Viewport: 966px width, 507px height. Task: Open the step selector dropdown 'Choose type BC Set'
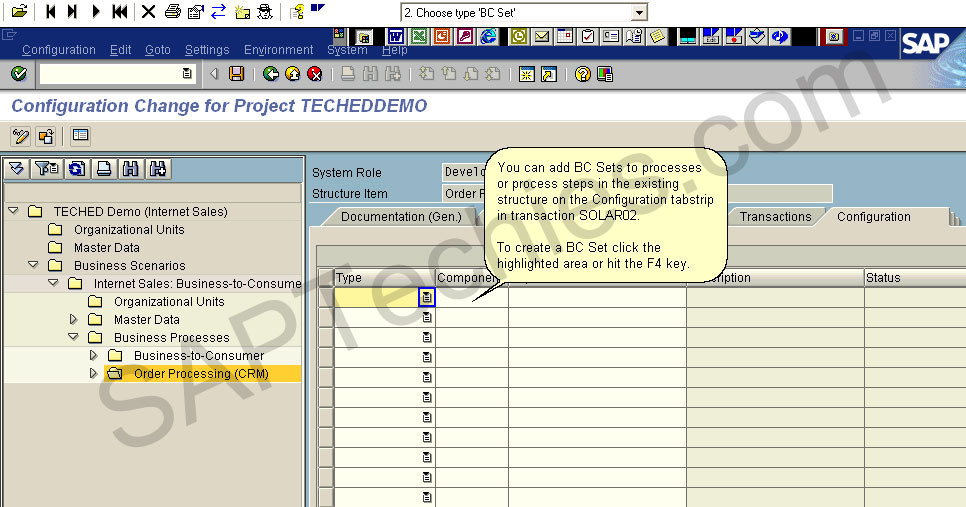click(x=639, y=12)
